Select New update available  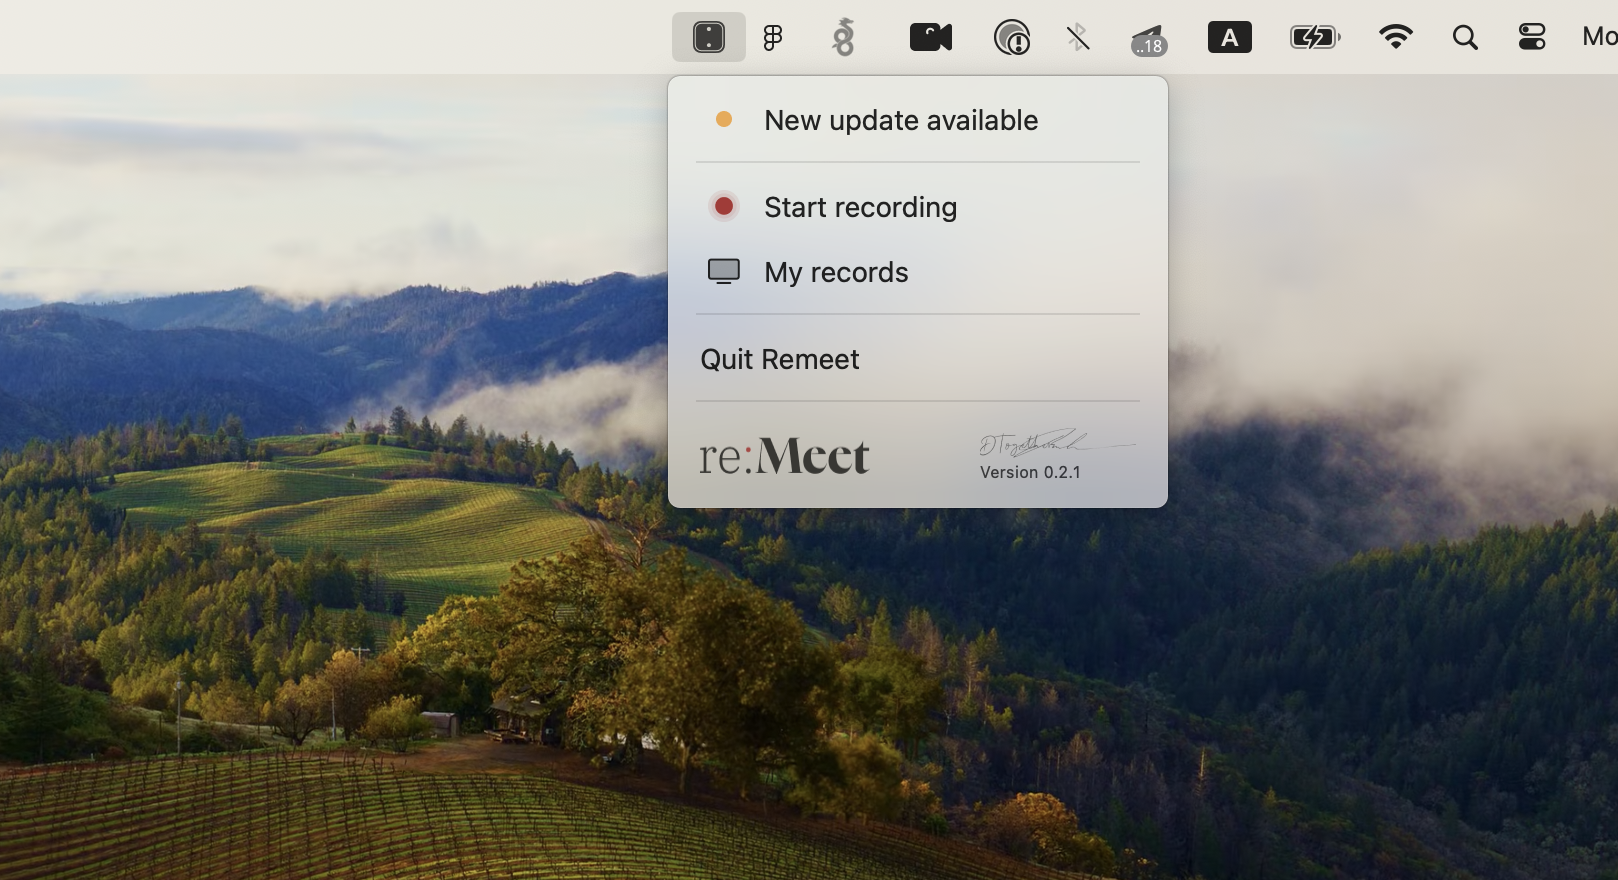pos(900,120)
